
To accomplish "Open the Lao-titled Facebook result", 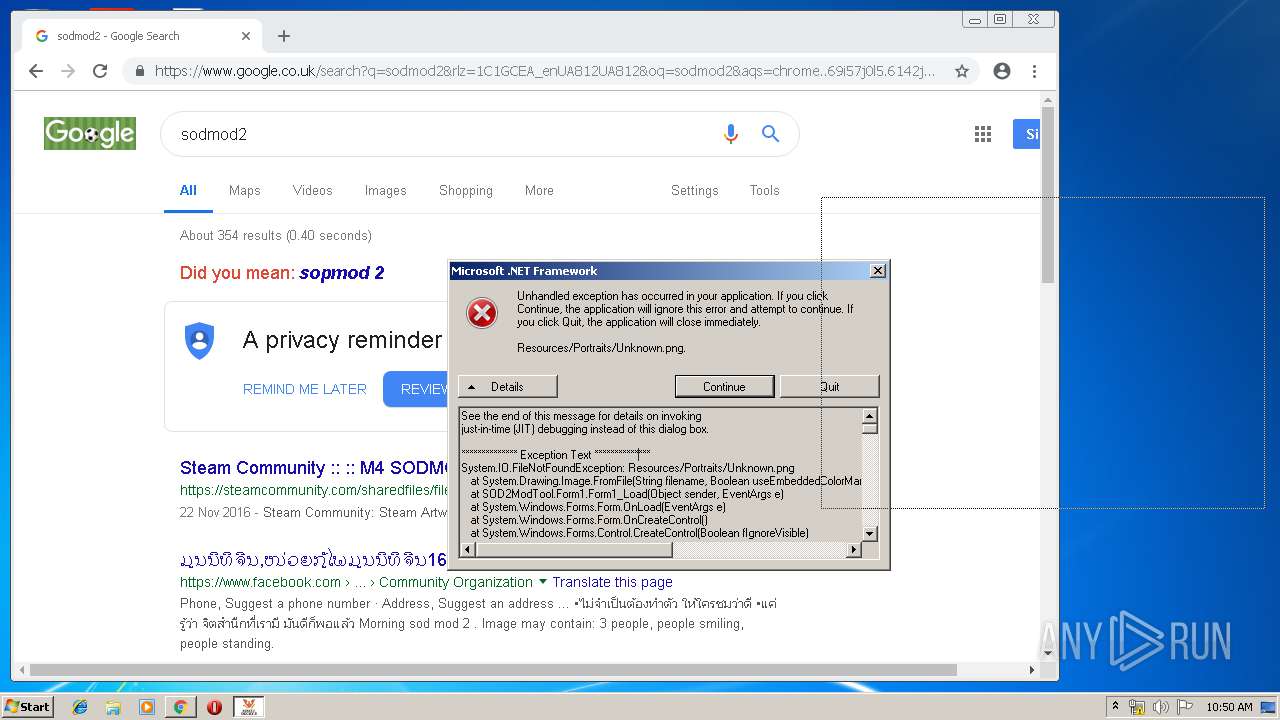I will pyautogui.click(x=313, y=559).
